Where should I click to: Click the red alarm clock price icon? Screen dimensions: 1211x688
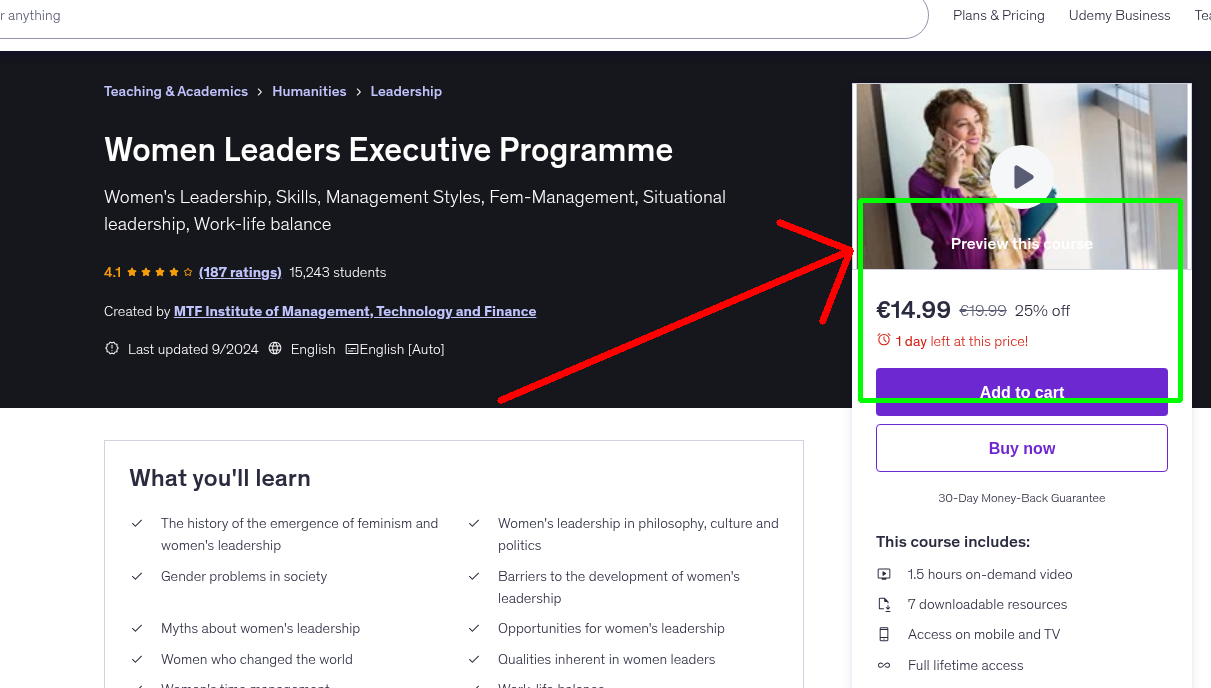[x=885, y=340]
